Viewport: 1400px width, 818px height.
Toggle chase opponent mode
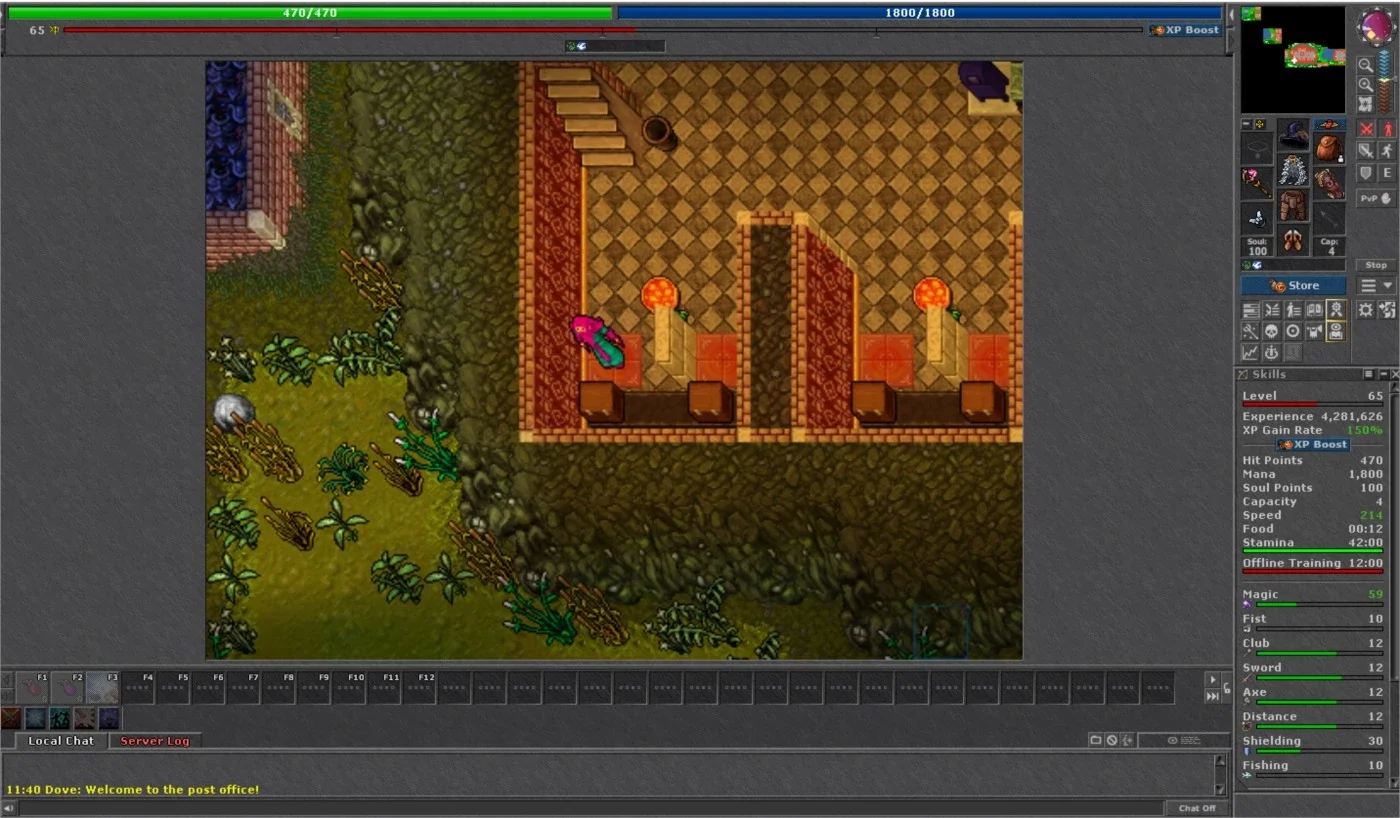[1387, 151]
